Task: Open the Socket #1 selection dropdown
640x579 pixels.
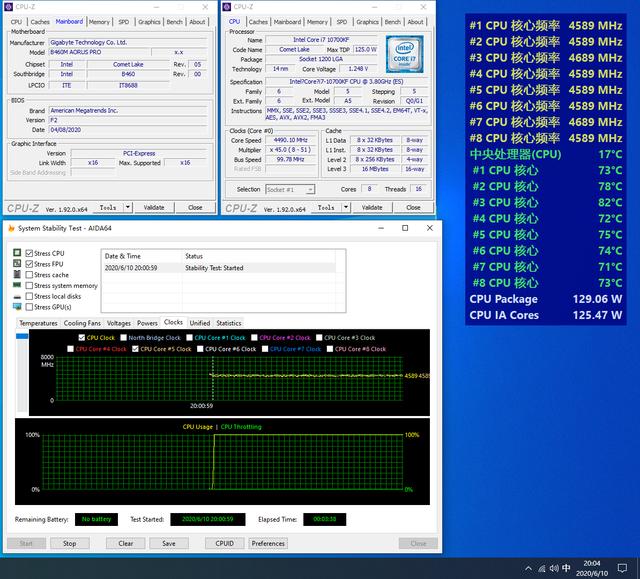Action: tap(290, 190)
